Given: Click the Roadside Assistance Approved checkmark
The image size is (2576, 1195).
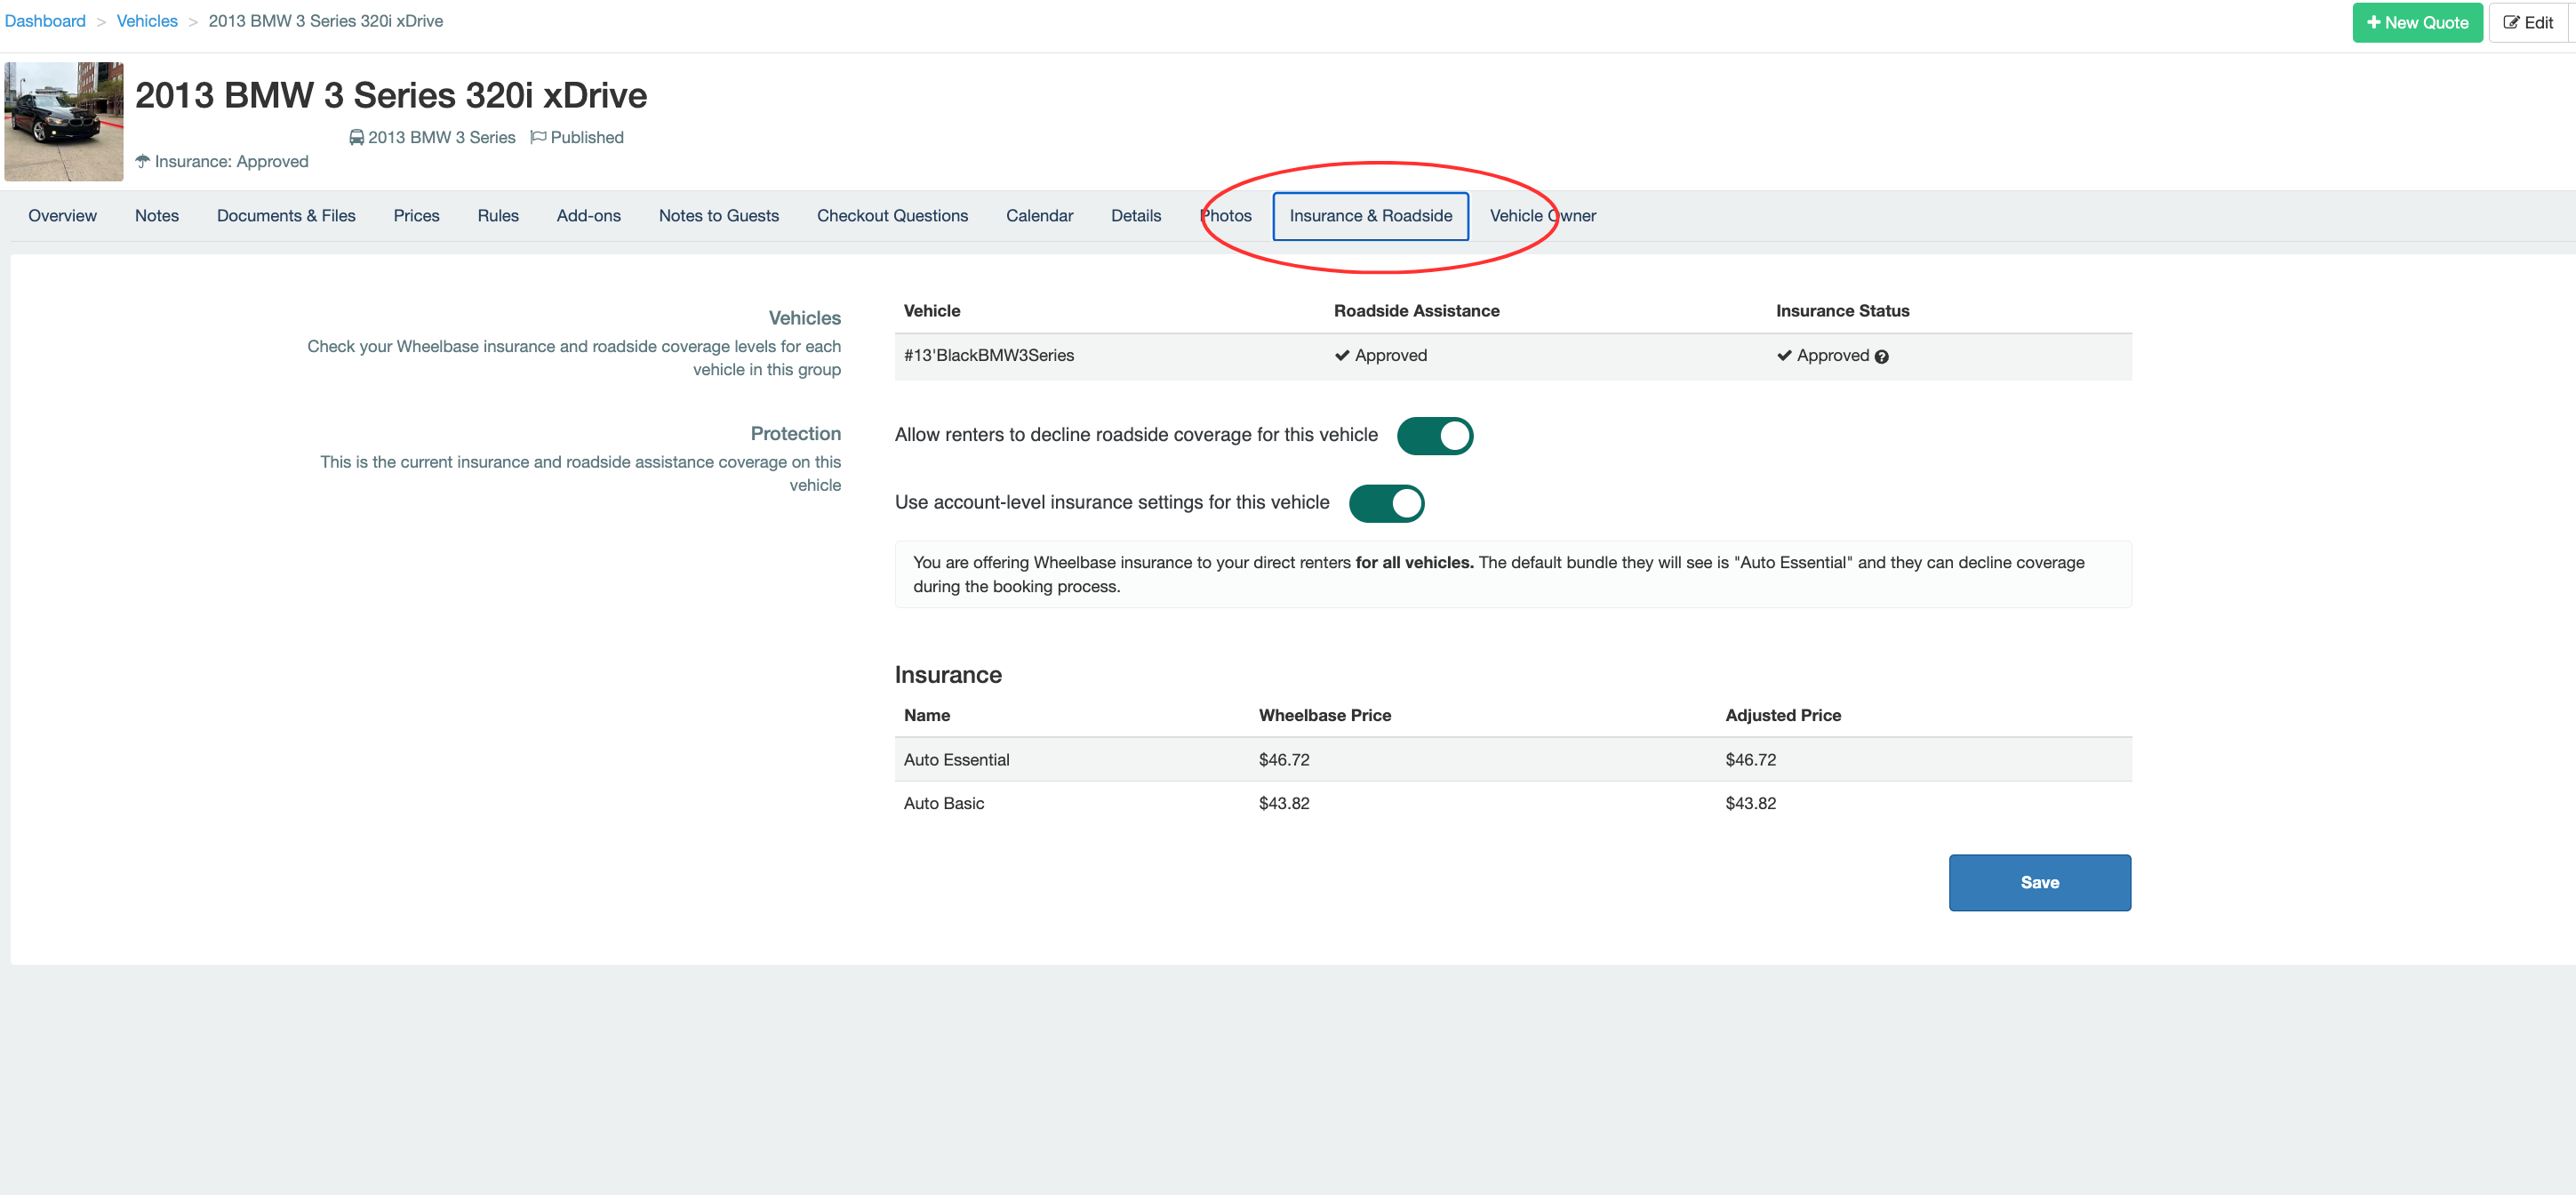Looking at the screenshot, I should coord(1342,356).
